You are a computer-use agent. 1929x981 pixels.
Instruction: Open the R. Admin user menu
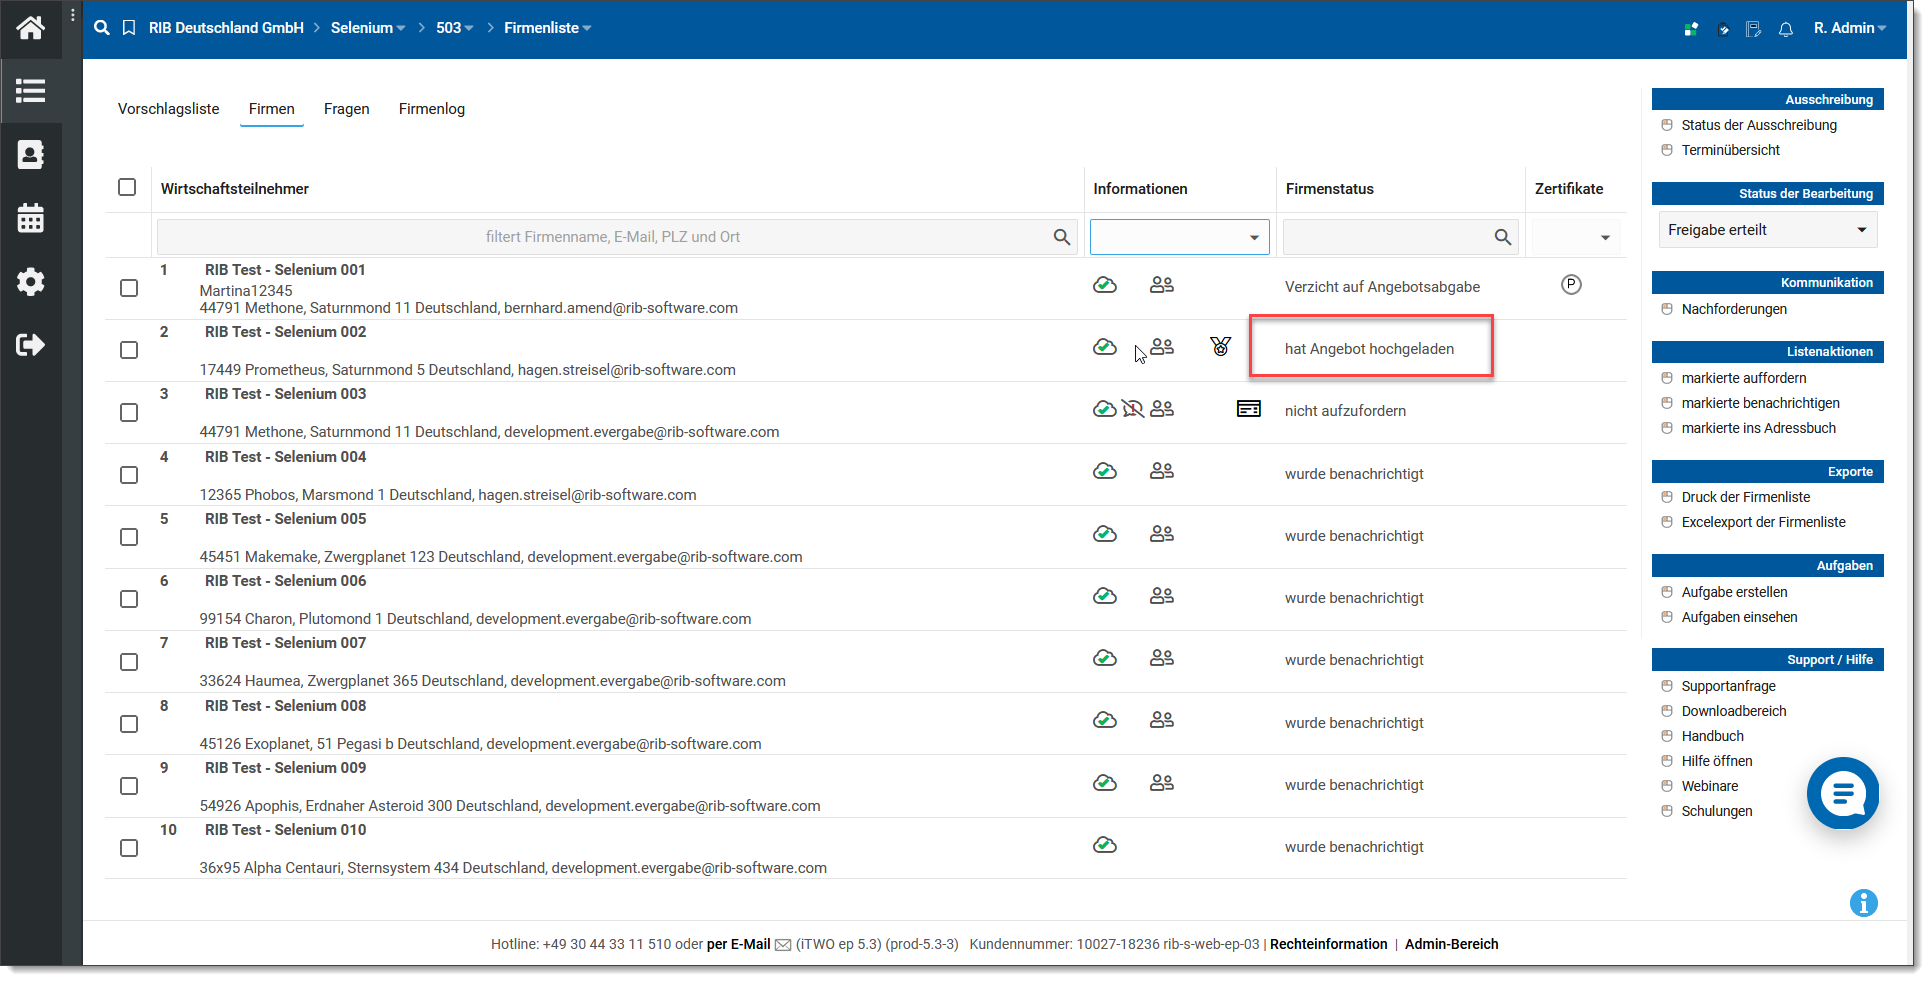1850,28
